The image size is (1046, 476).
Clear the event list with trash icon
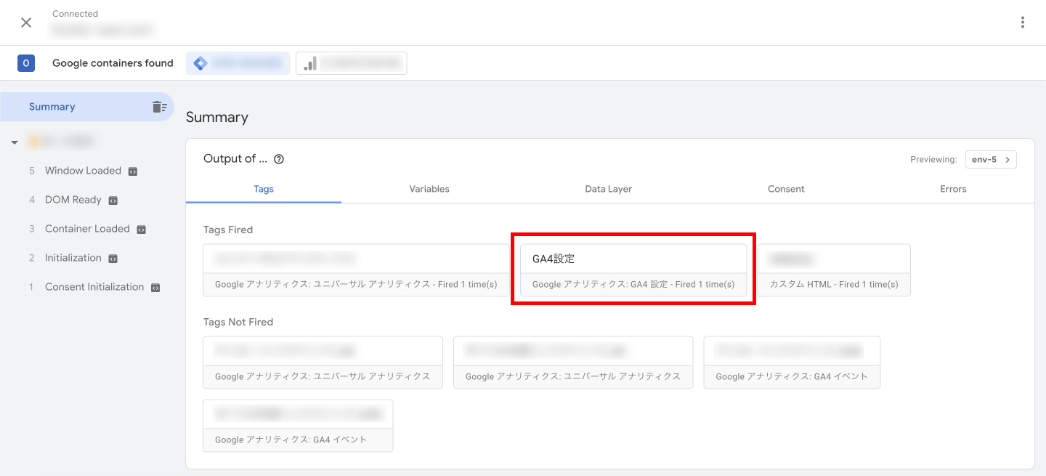159,107
